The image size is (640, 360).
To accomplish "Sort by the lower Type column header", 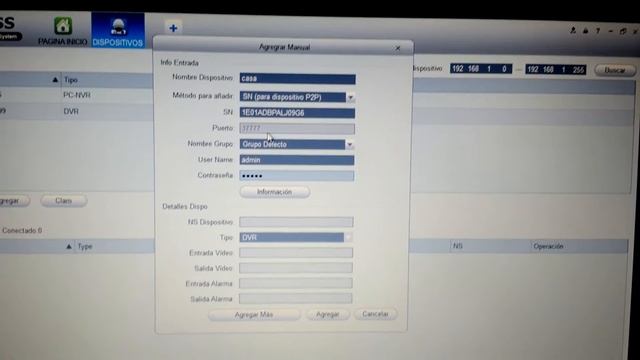I will tap(84, 247).
